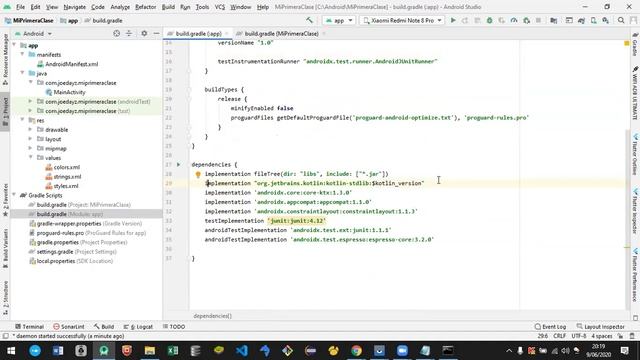Start debugging with the green bug icon
The width and height of the screenshot is (640, 360).
pos(489,20)
